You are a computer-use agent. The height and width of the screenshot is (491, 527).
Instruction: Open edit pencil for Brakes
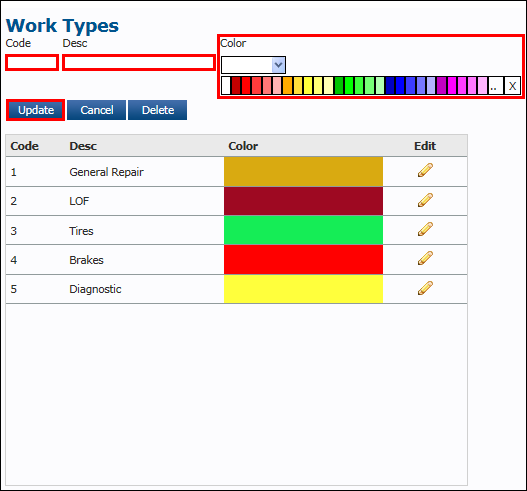[x=425, y=258]
